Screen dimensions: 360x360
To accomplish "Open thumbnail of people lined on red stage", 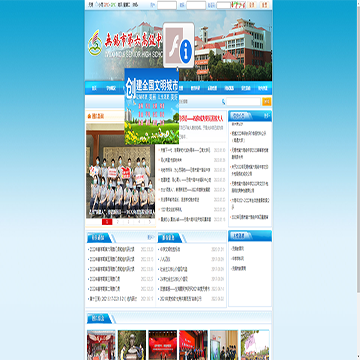I will click(193, 345).
